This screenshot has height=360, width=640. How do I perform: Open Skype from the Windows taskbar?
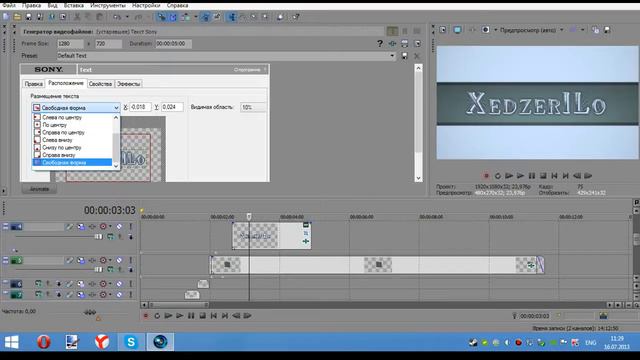[x=131, y=342]
